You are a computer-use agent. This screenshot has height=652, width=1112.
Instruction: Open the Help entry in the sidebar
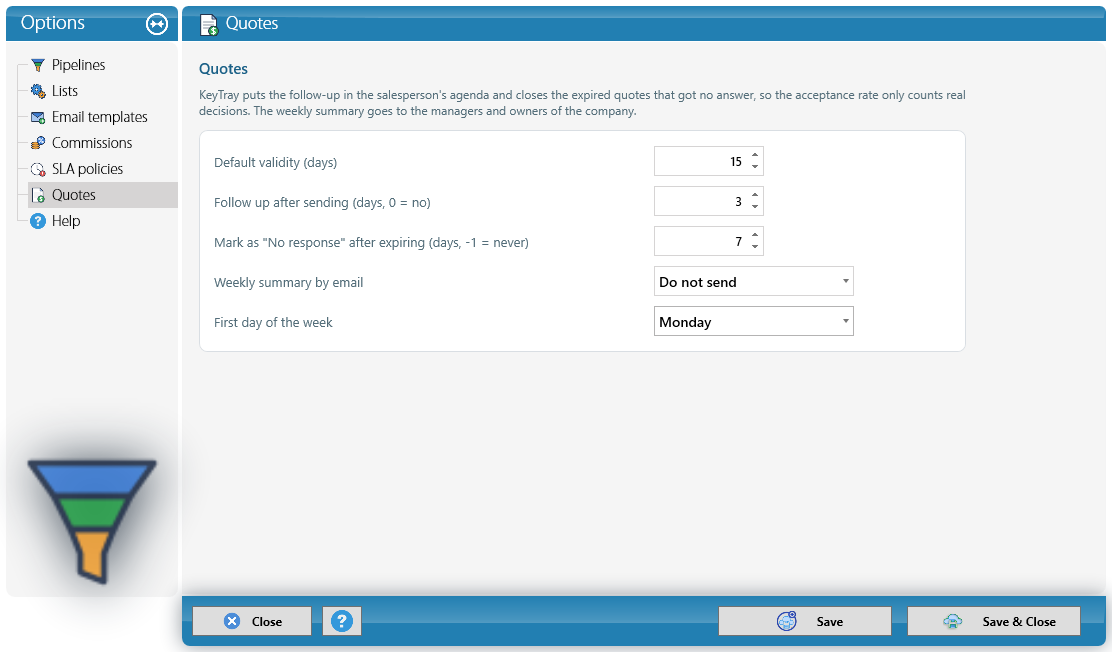click(66, 221)
